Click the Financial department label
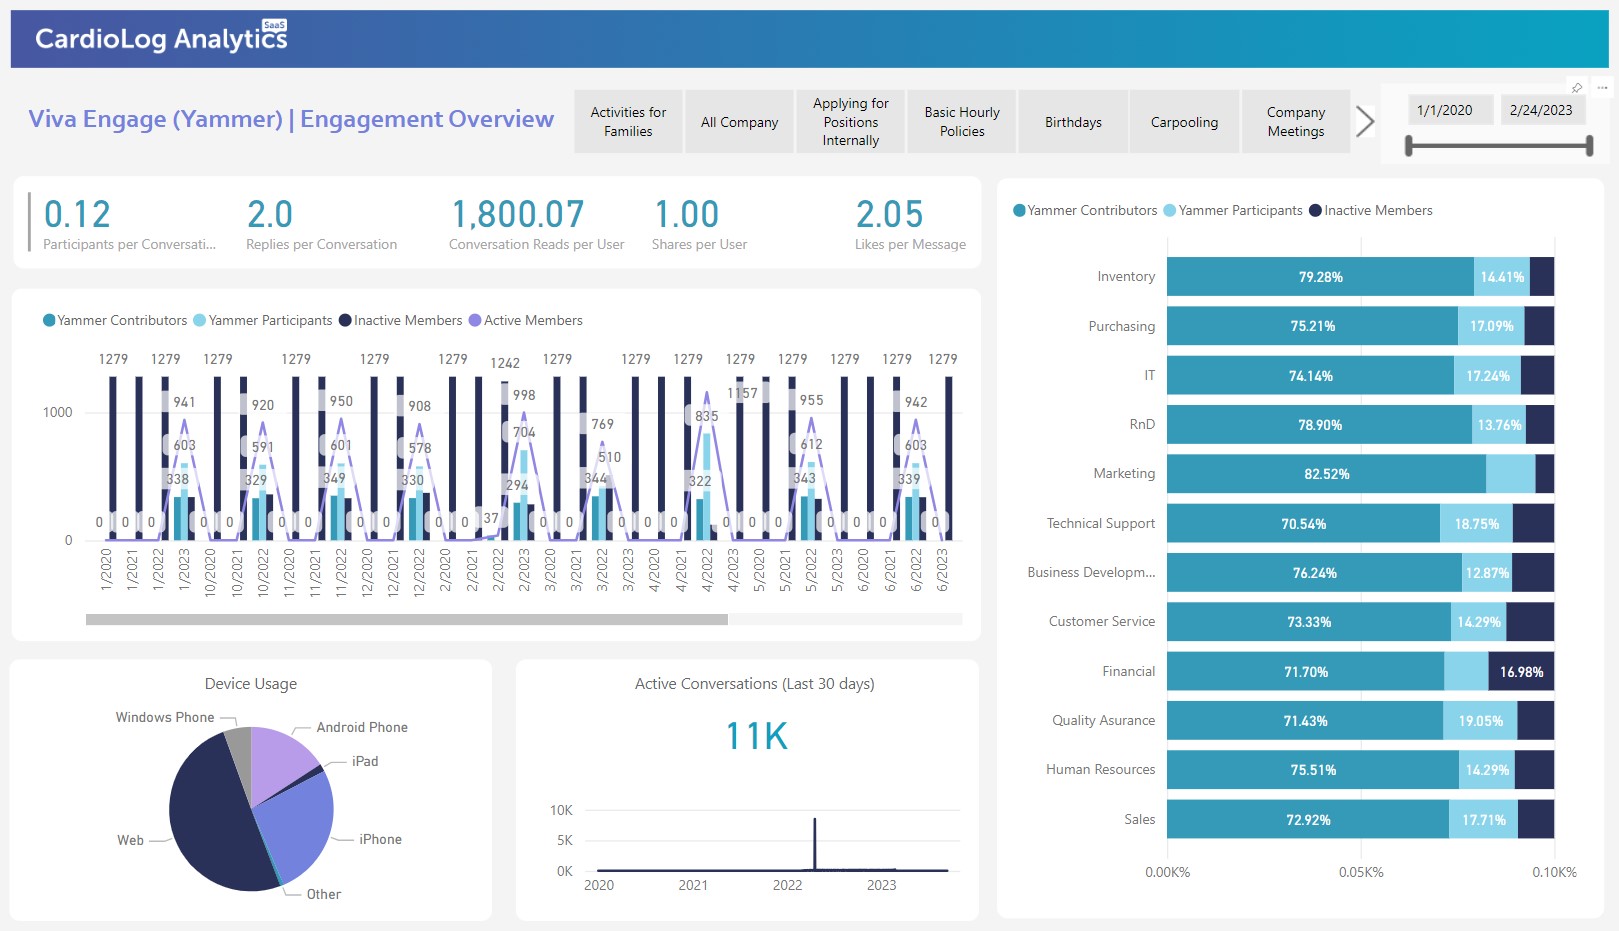 1128,672
